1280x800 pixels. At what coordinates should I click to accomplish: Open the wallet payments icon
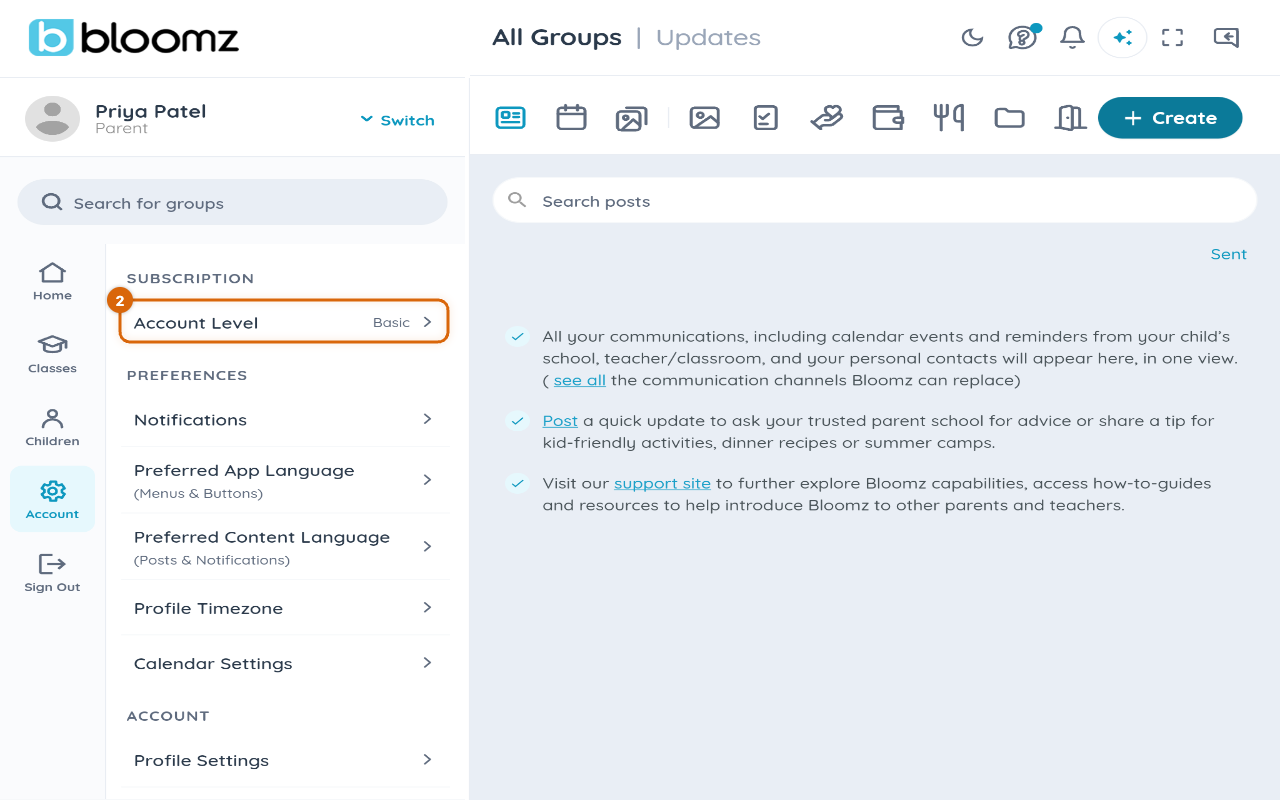(888, 118)
